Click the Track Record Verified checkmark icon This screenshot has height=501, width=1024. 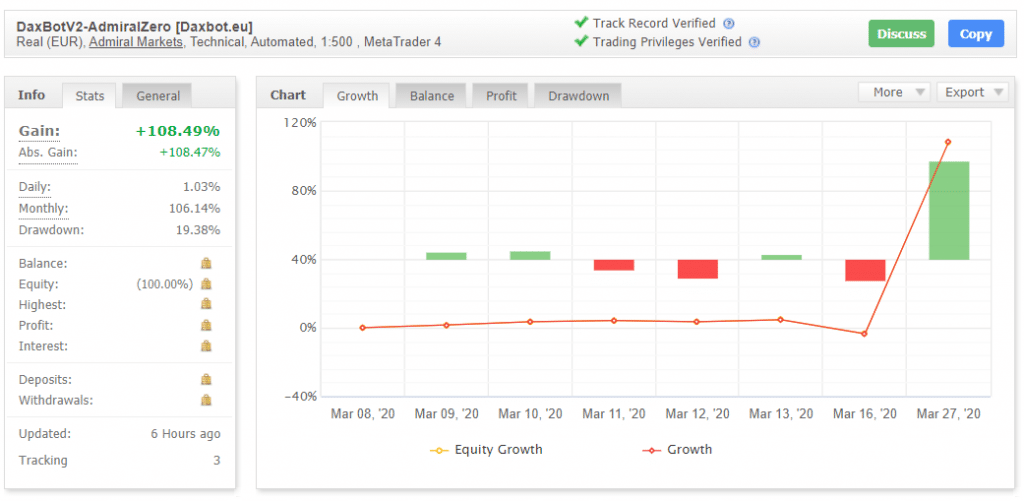tap(581, 23)
